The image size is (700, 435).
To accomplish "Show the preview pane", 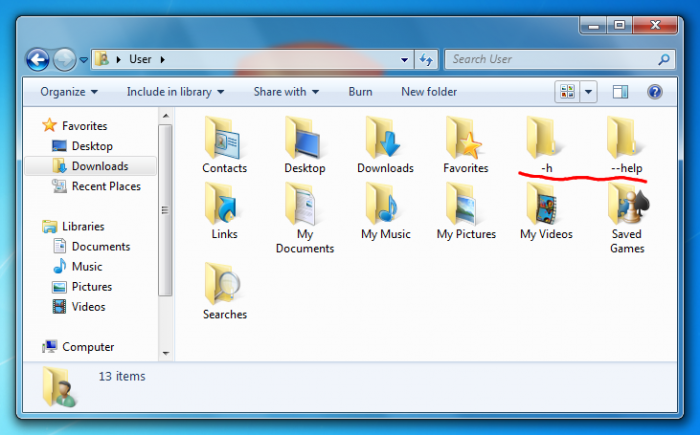I will (x=620, y=92).
